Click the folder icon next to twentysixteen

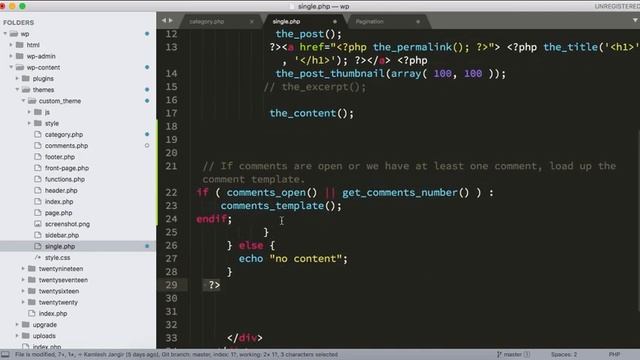32,291
